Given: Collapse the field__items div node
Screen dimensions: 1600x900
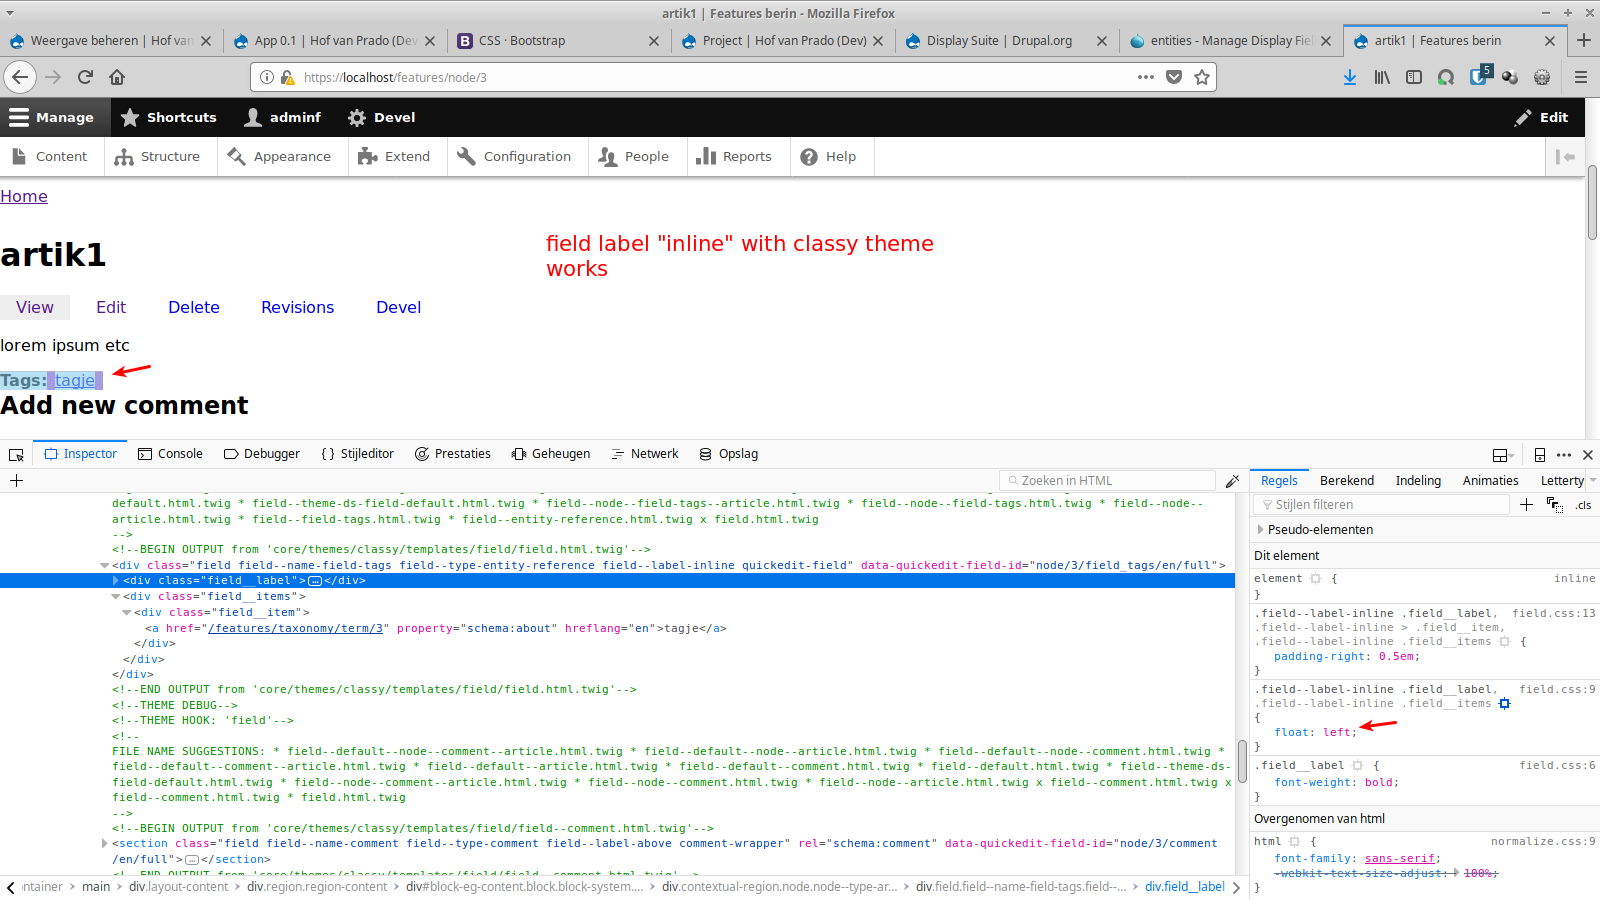Looking at the screenshot, I should coord(116,597).
